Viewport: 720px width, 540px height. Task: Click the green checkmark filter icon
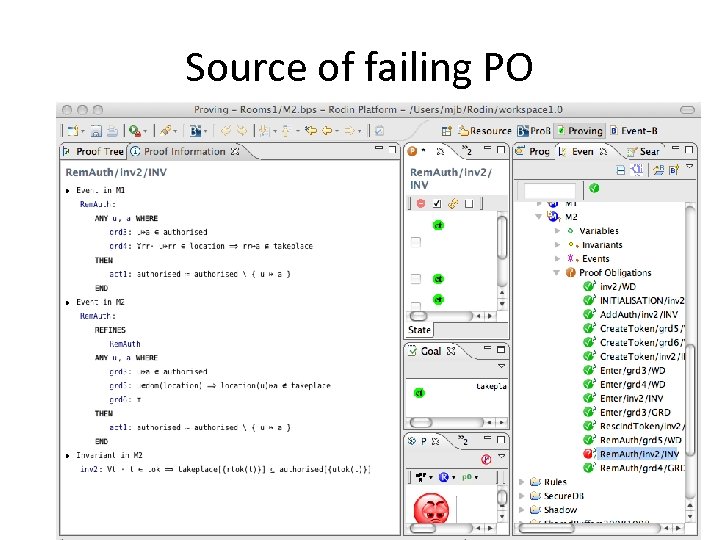[594, 188]
